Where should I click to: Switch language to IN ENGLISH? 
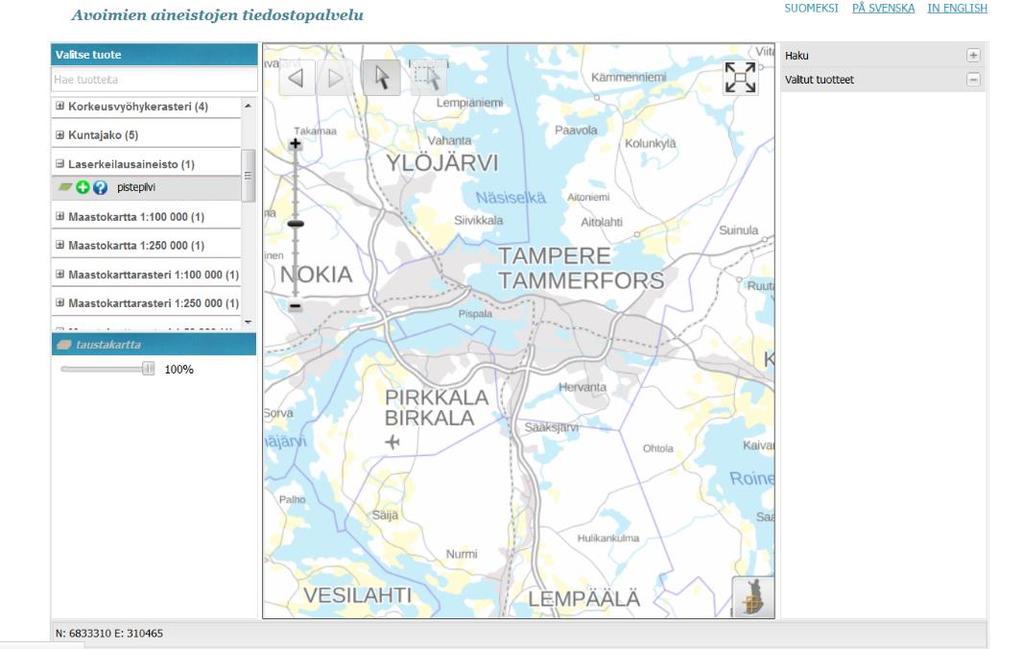point(957,8)
